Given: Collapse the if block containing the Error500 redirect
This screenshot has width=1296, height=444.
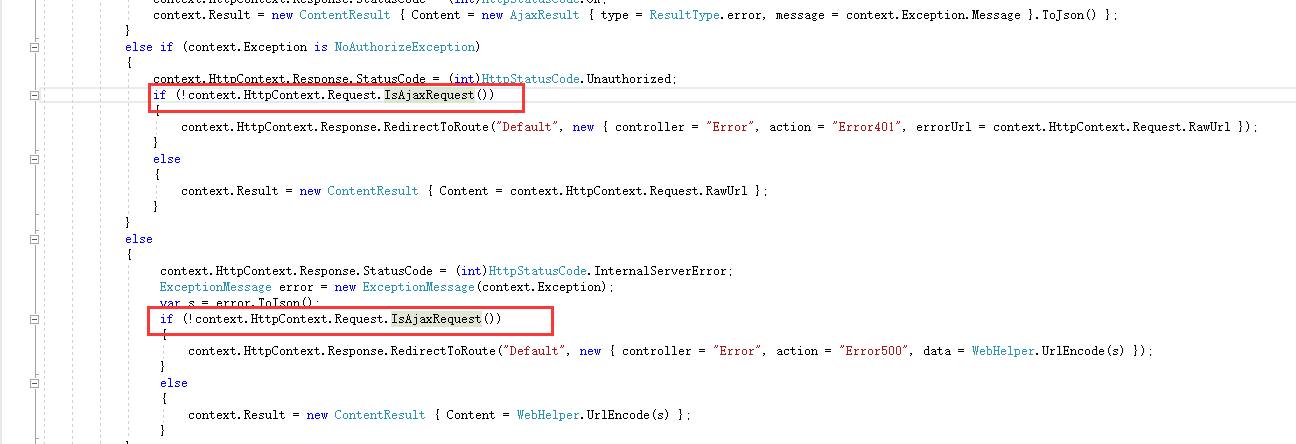Looking at the screenshot, I should pyautogui.click(x=35, y=319).
